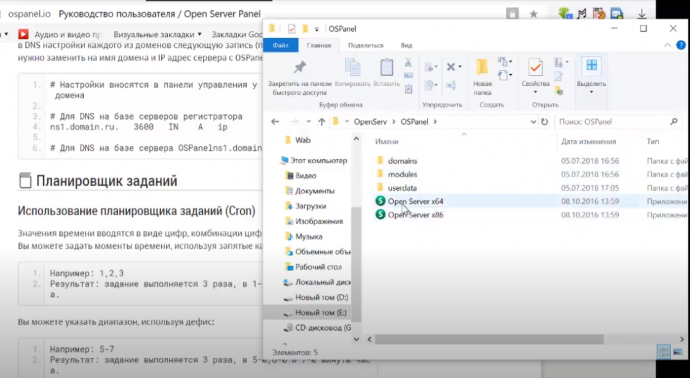The image size is (690, 378).
Task: Open the Delete dropdown arrow beside the X
Action: [460, 67]
